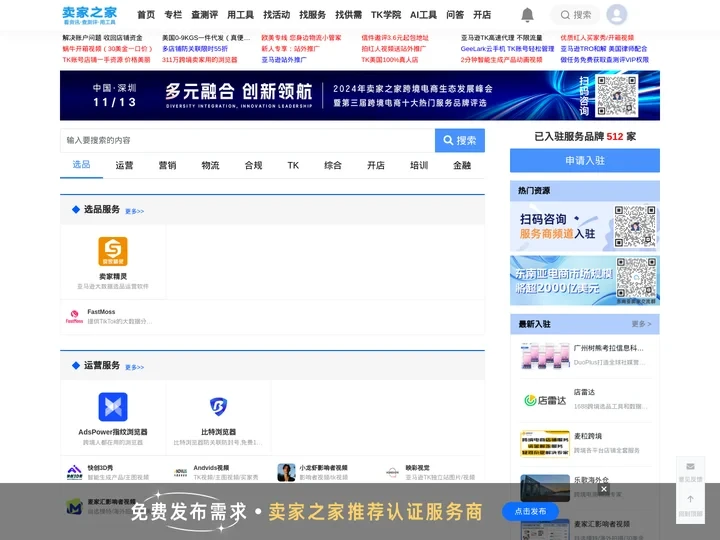Click the Andvids视频 logo icon
This screenshot has height=540, width=720.
(180, 472)
